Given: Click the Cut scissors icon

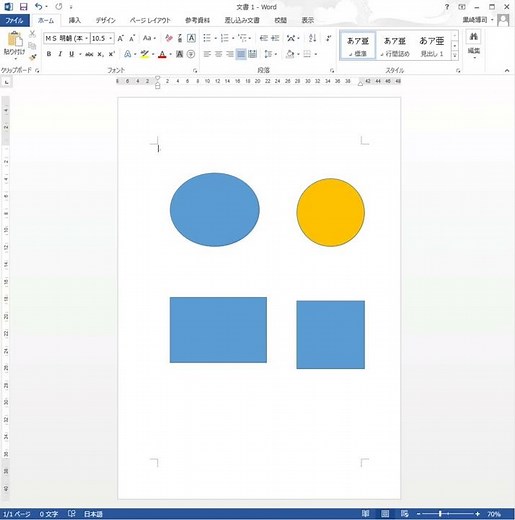Looking at the screenshot, I should pos(32,34).
